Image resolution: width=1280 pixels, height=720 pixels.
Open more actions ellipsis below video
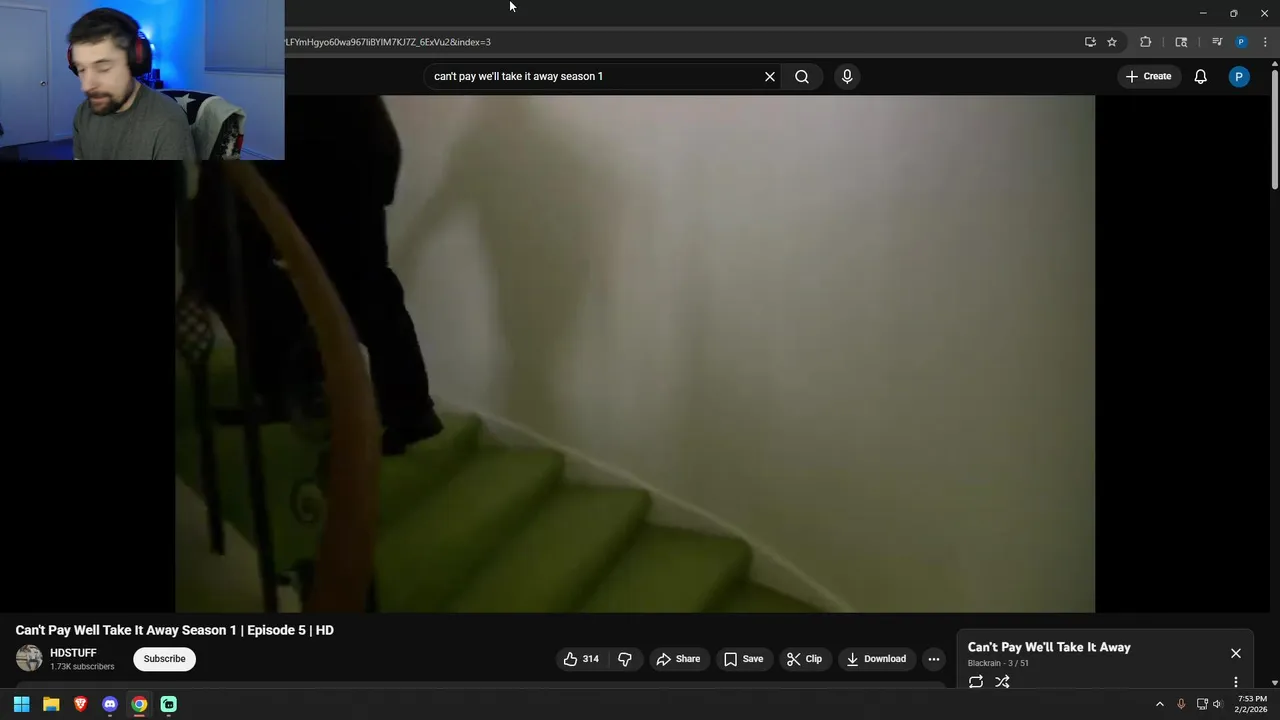pos(934,659)
